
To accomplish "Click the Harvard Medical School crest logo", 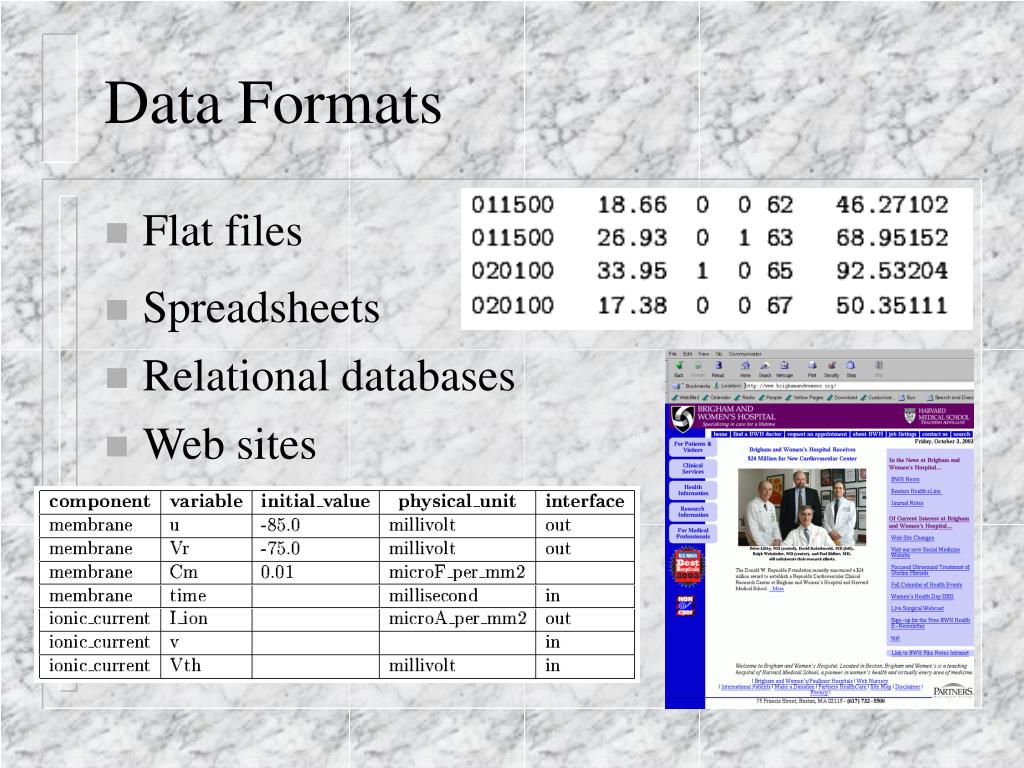I will point(909,415).
